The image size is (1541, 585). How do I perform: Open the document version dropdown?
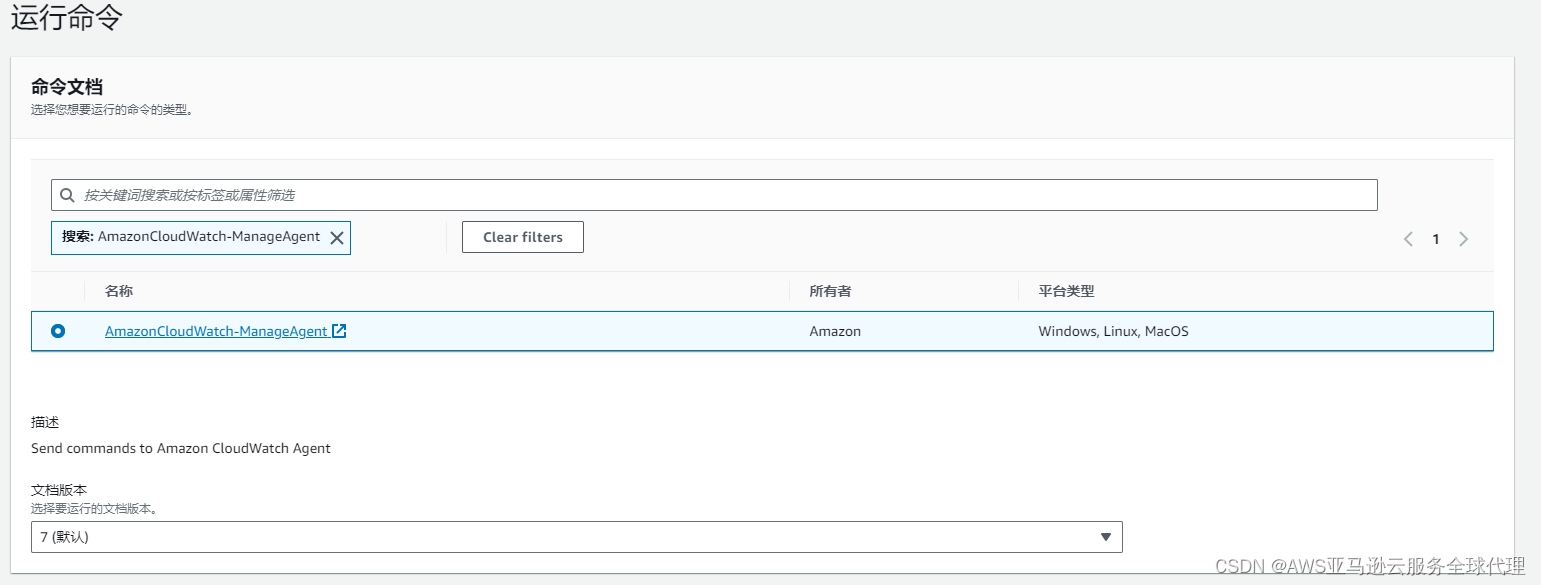click(x=577, y=537)
